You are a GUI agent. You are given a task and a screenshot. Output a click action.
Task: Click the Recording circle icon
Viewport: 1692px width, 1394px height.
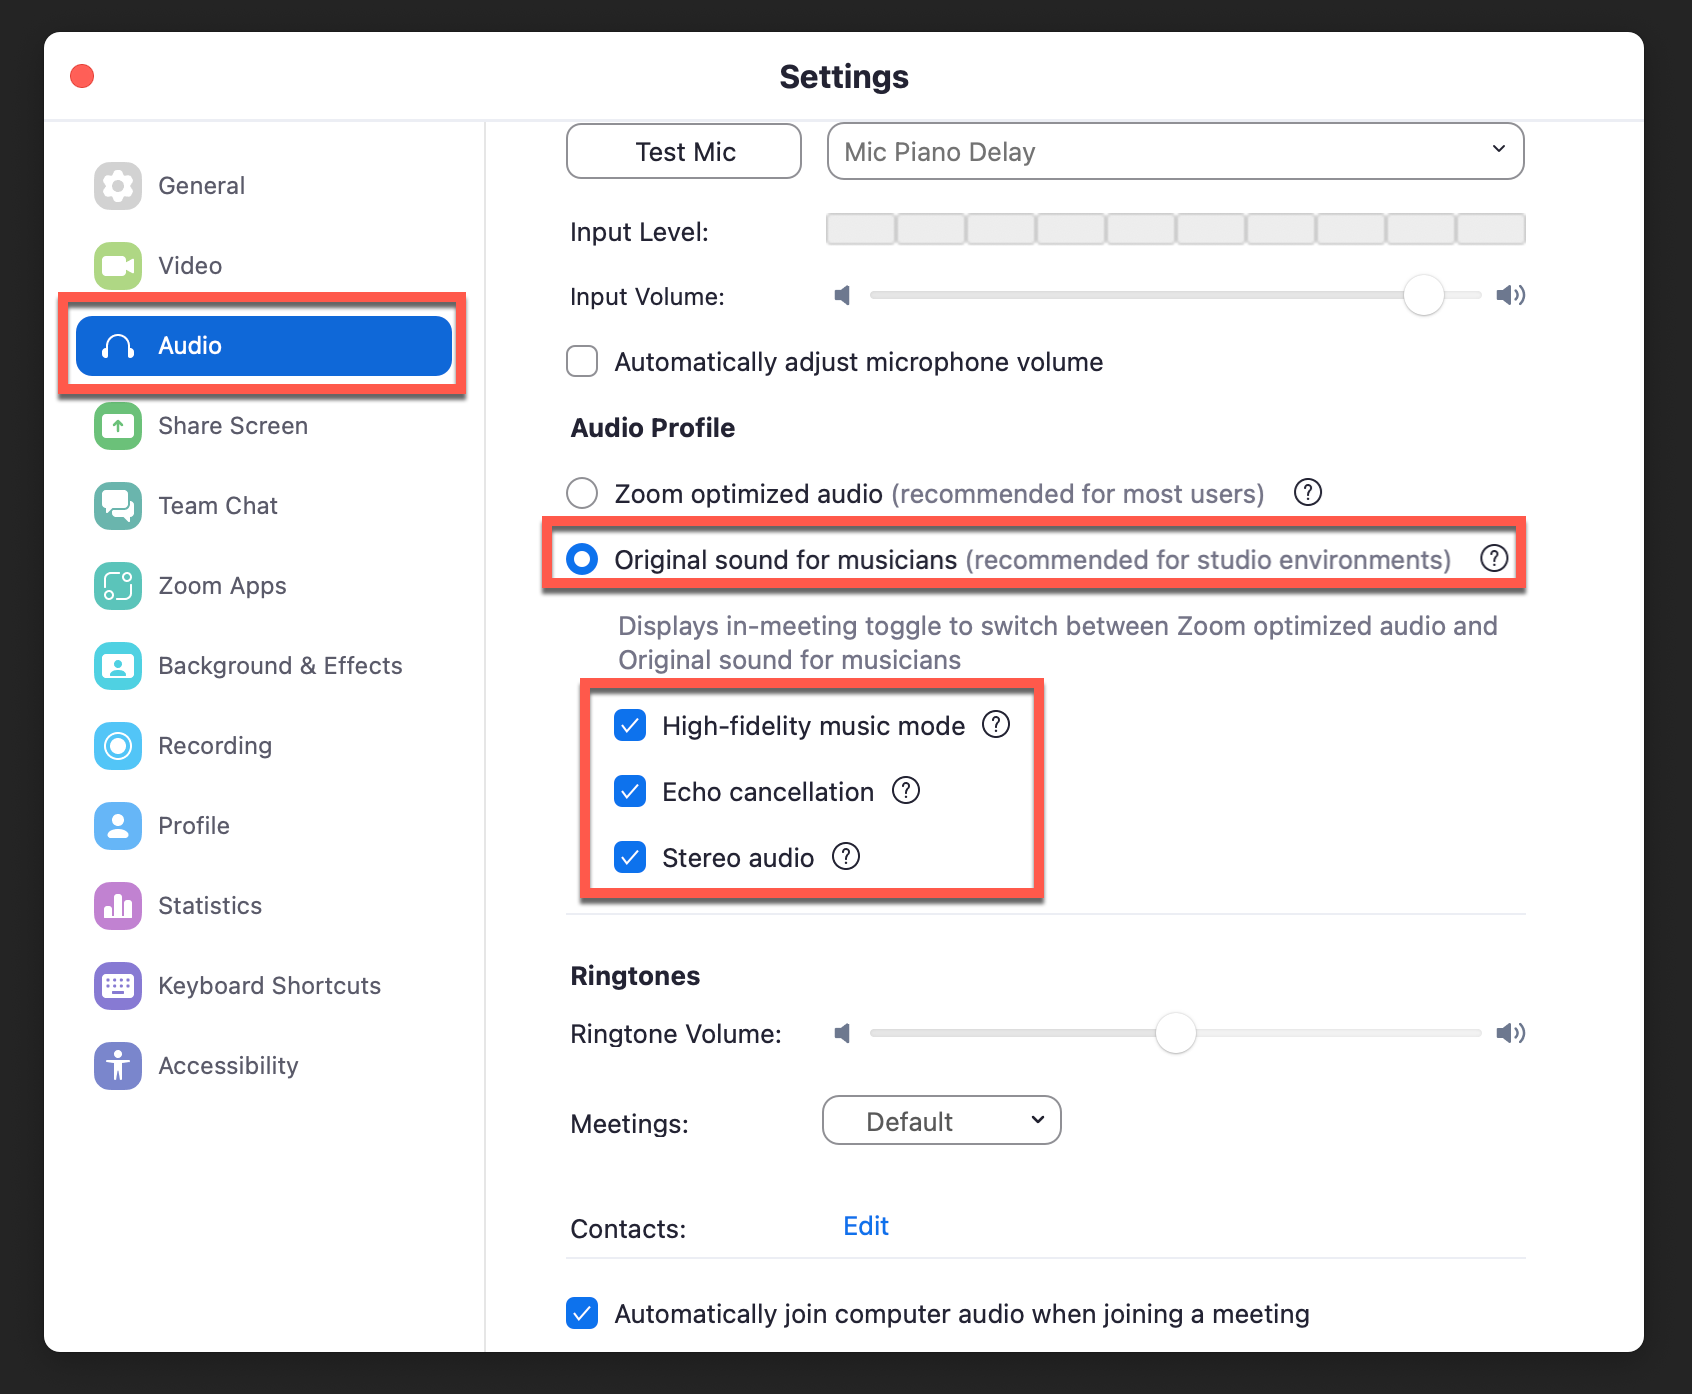pyautogui.click(x=118, y=746)
